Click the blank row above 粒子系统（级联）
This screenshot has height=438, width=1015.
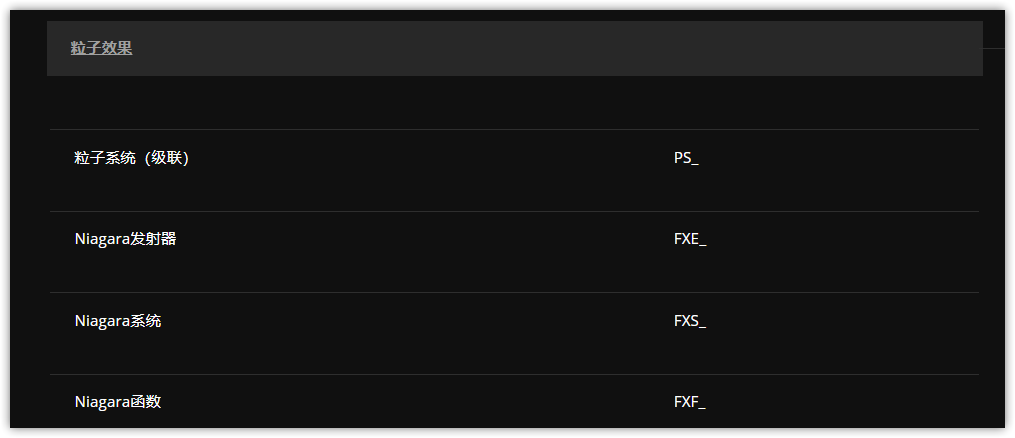515,103
